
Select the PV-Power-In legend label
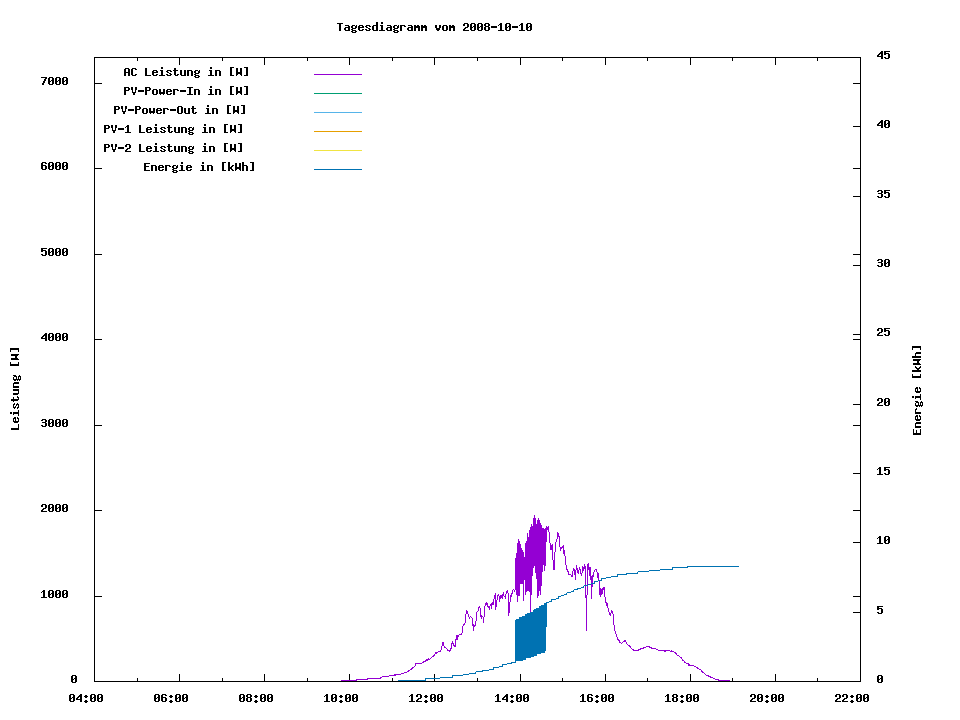[186, 91]
